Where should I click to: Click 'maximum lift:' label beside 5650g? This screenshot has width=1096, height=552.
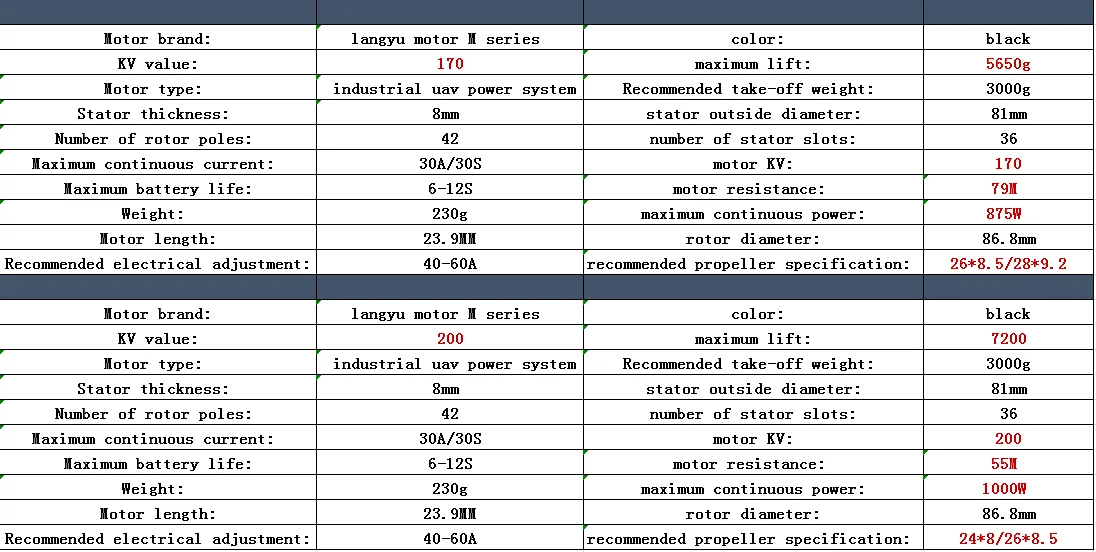(753, 64)
